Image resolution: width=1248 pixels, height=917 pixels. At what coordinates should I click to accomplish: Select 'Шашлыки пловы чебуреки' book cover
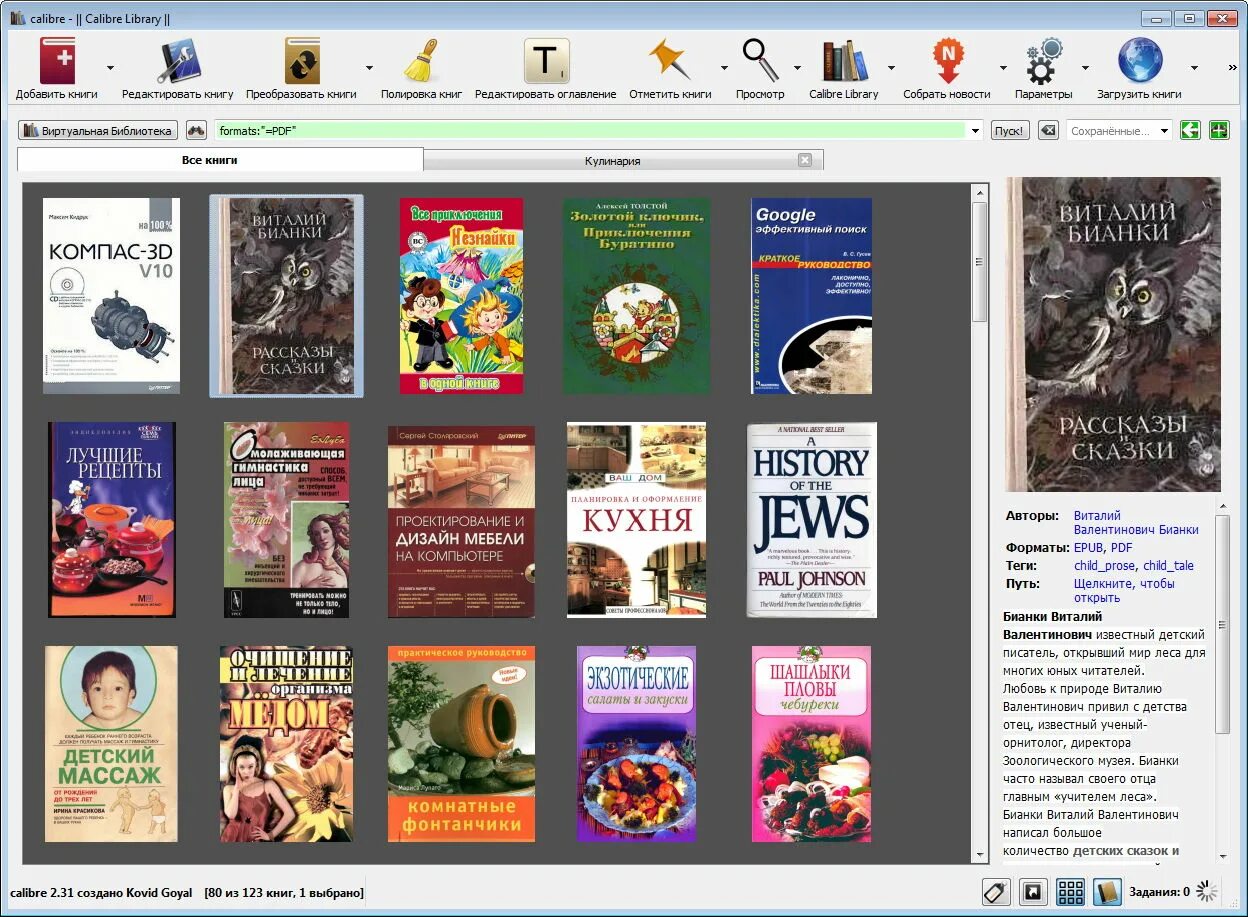pyautogui.click(x=811, y=744)
